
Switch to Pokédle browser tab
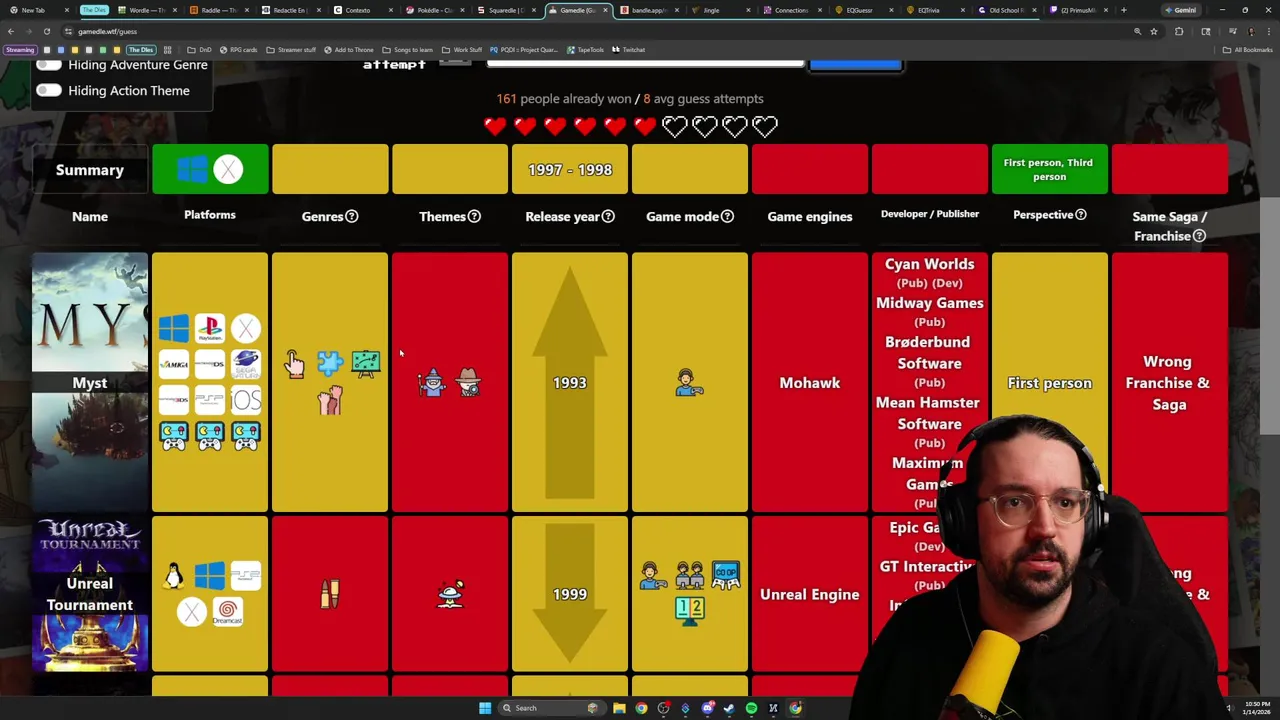435,10
